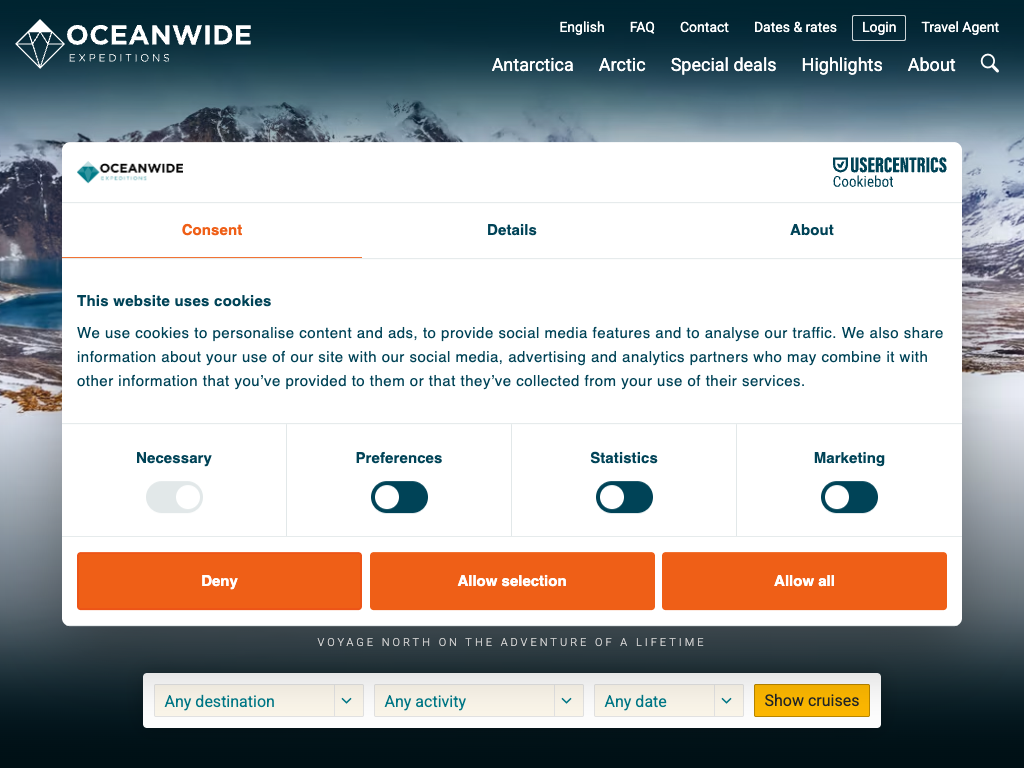The width and height of the screenshot is (1024, 768).
Task: Click the Oceanwide Expeditions header logo
Action: click(134, 44)
